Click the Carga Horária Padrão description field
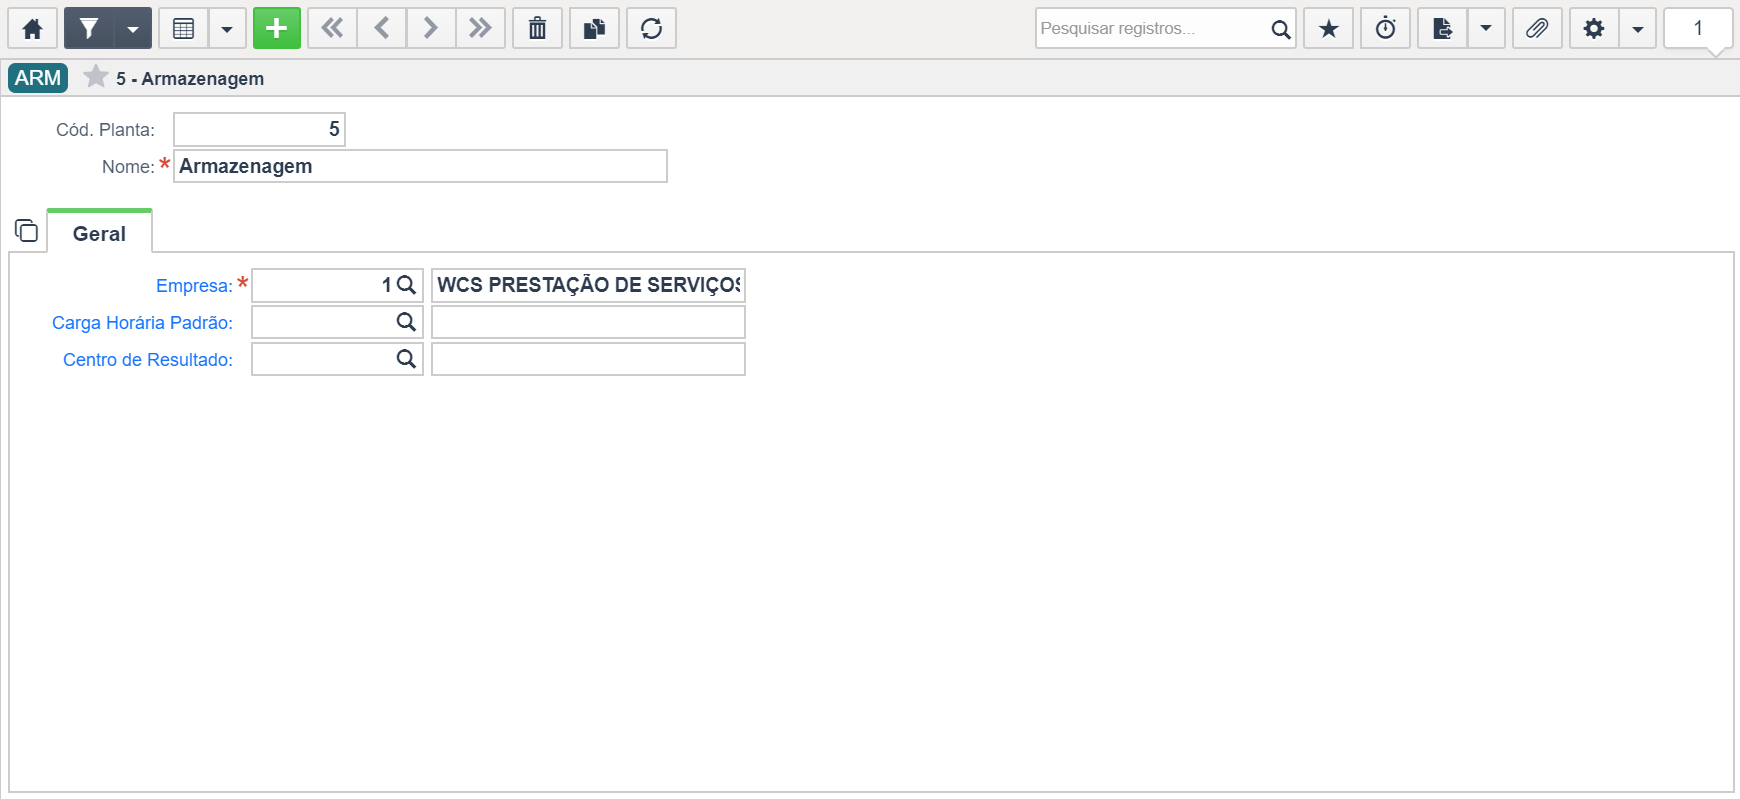The width and height of the screenshot is (1740, 799). [588, 322]
